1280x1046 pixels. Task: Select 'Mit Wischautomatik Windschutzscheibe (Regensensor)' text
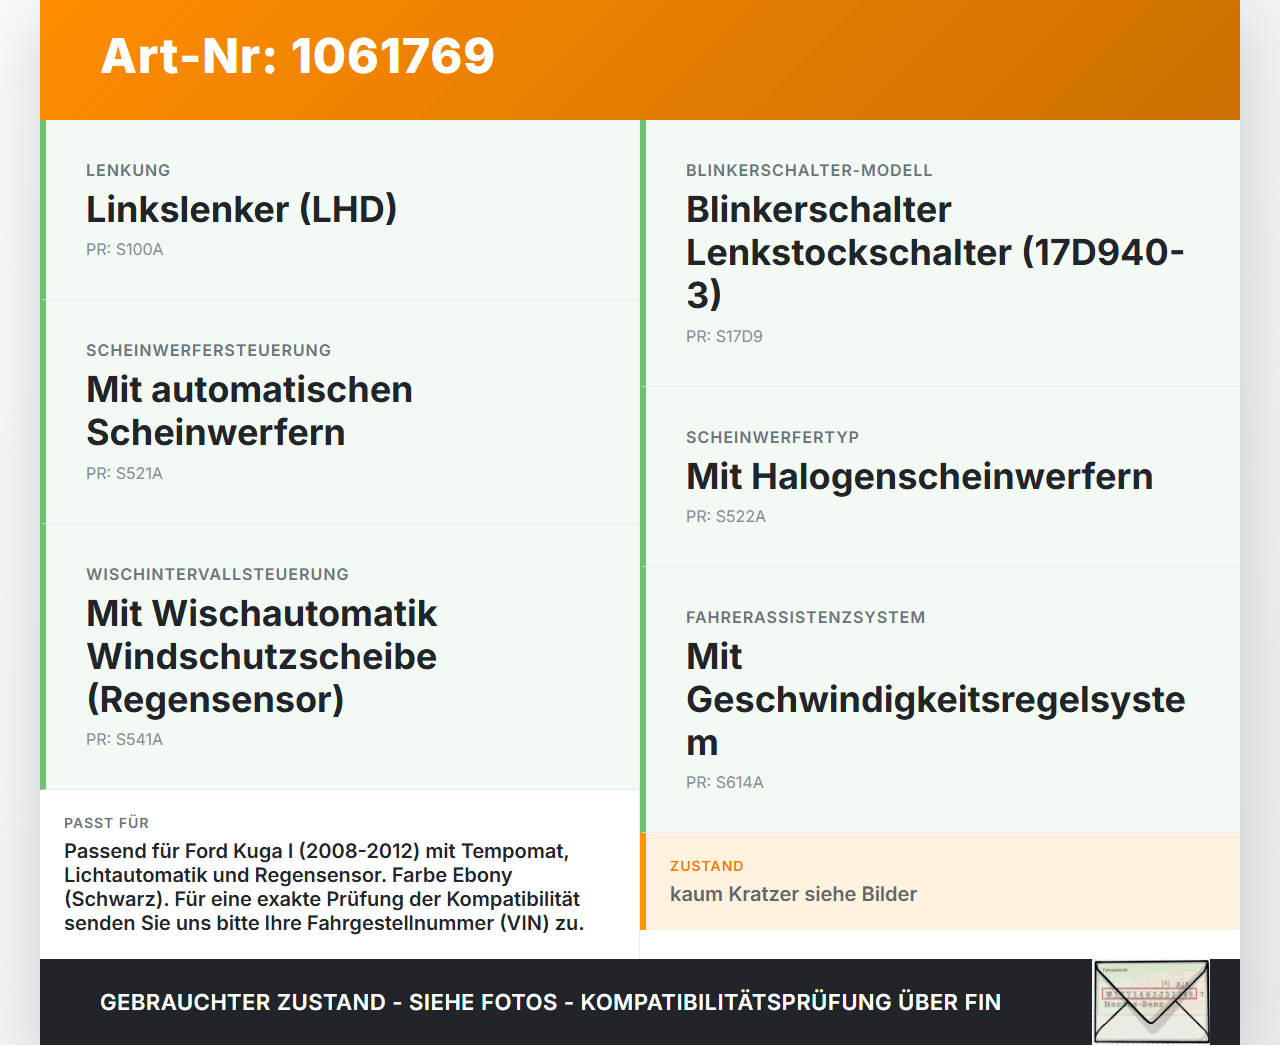tap(262, 656)
